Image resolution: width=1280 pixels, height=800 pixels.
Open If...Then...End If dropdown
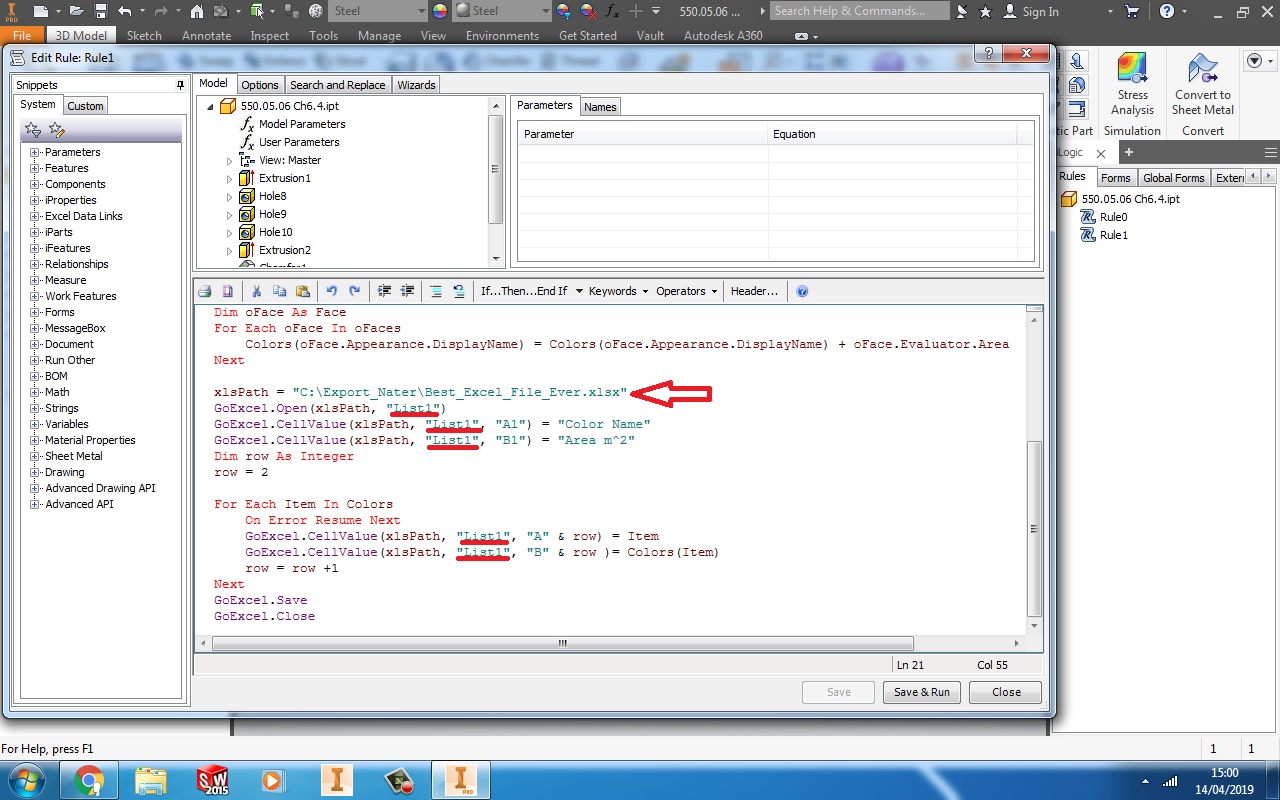pyautogui.click(x=531, y=291)
